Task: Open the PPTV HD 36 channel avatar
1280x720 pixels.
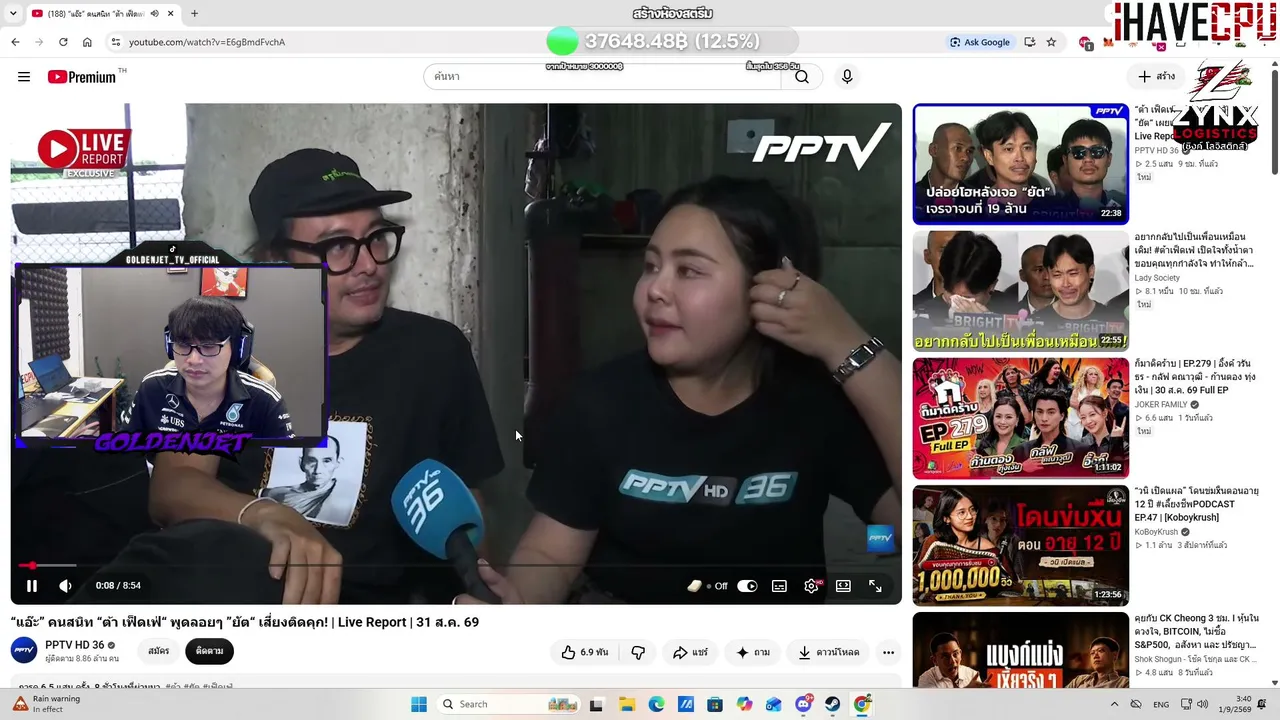Action: (24, 651)
